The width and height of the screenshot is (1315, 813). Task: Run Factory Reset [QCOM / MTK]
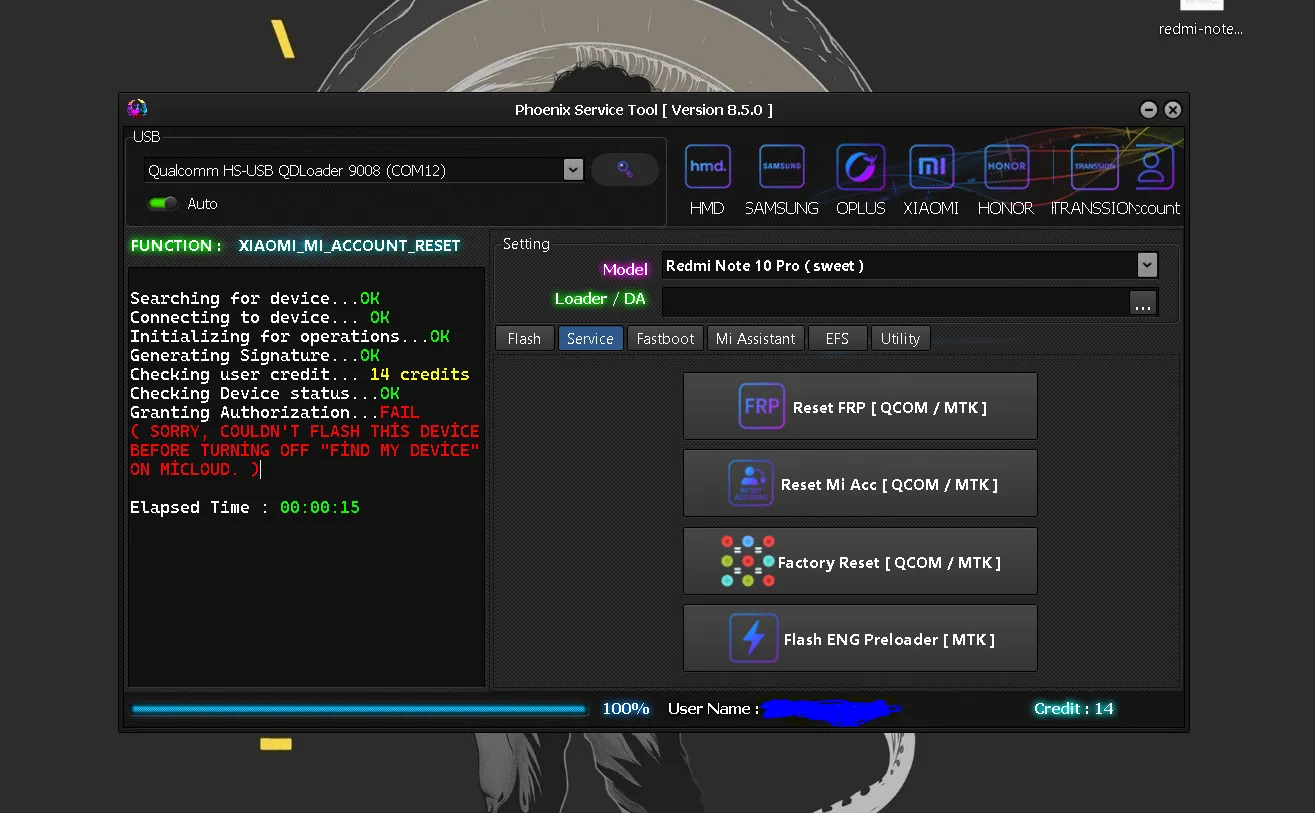860,562
